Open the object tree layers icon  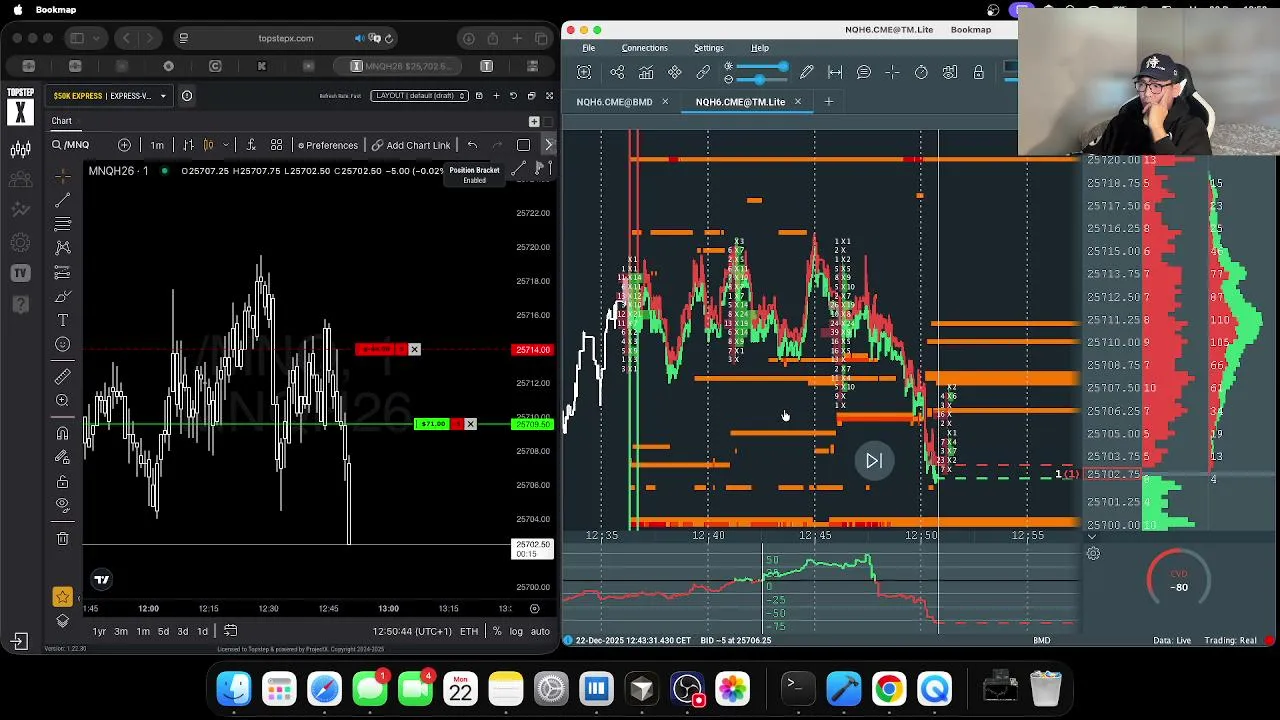pyautogui.click(x=62, y=621)
